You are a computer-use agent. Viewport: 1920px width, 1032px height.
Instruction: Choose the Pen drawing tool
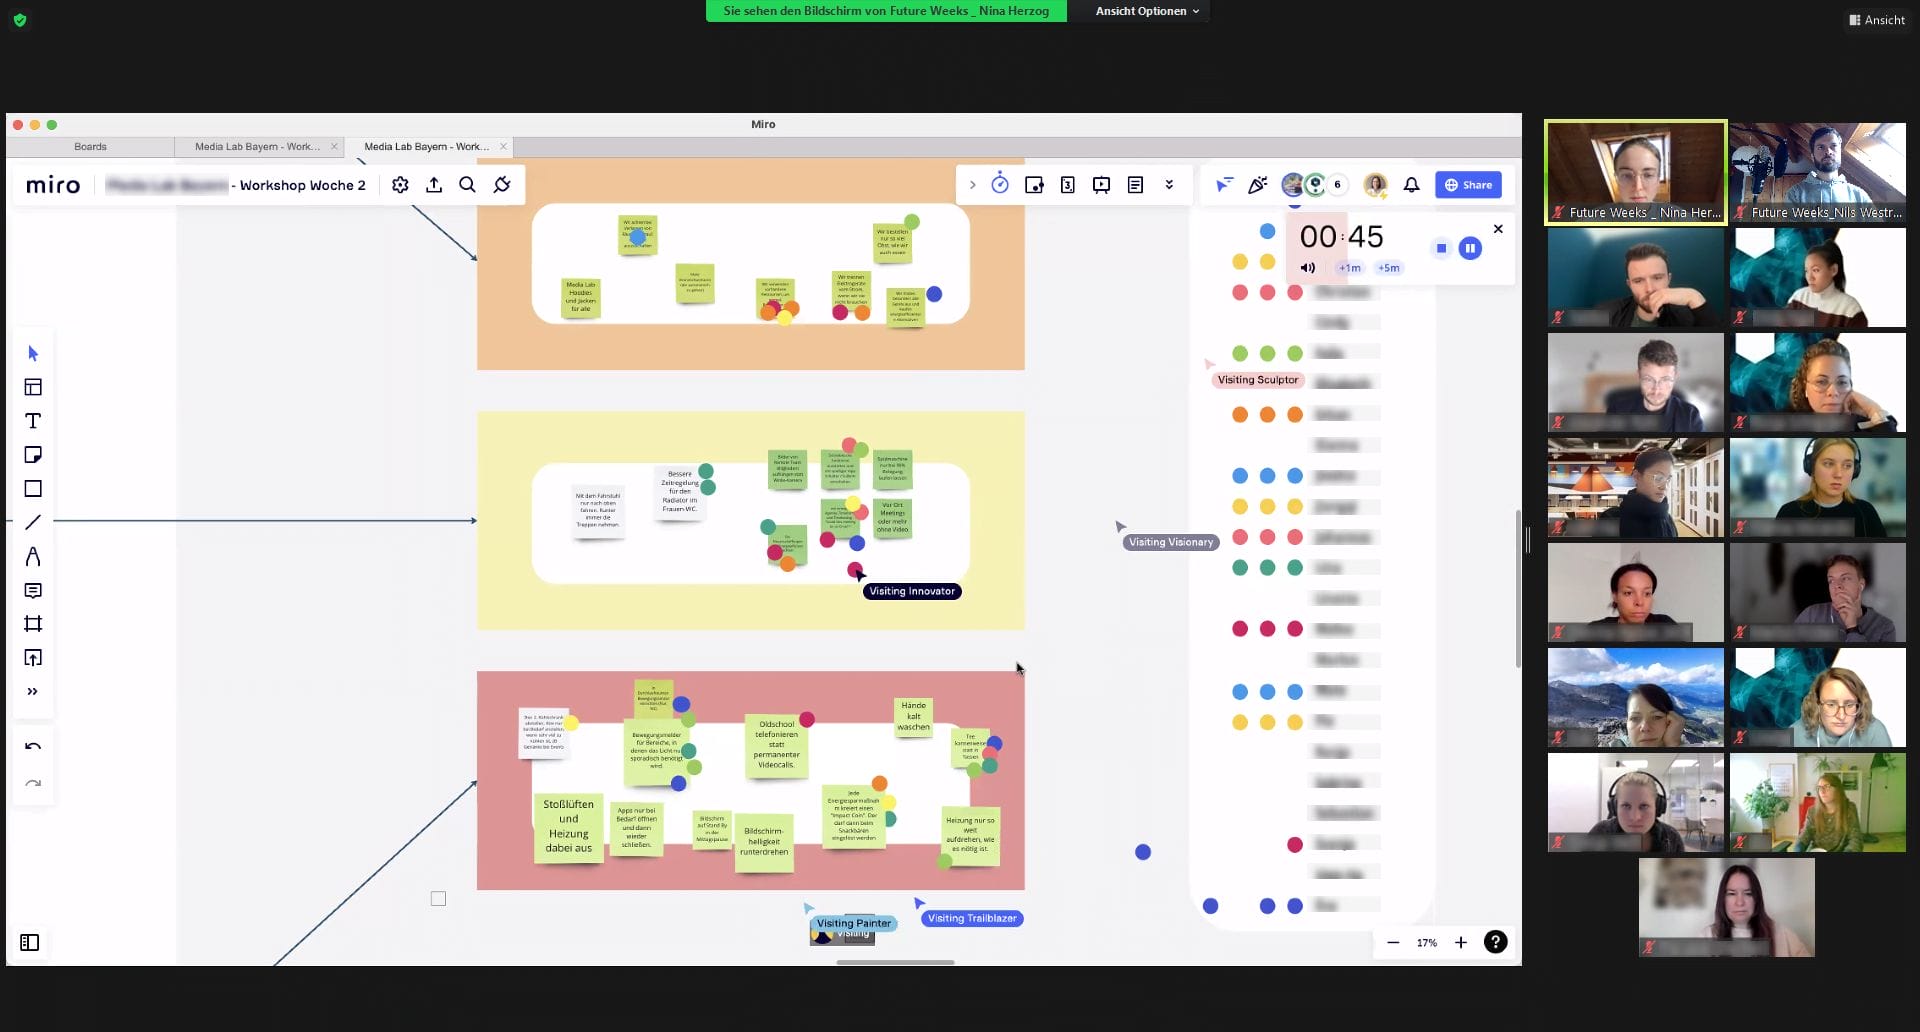(x=33, y=556)
